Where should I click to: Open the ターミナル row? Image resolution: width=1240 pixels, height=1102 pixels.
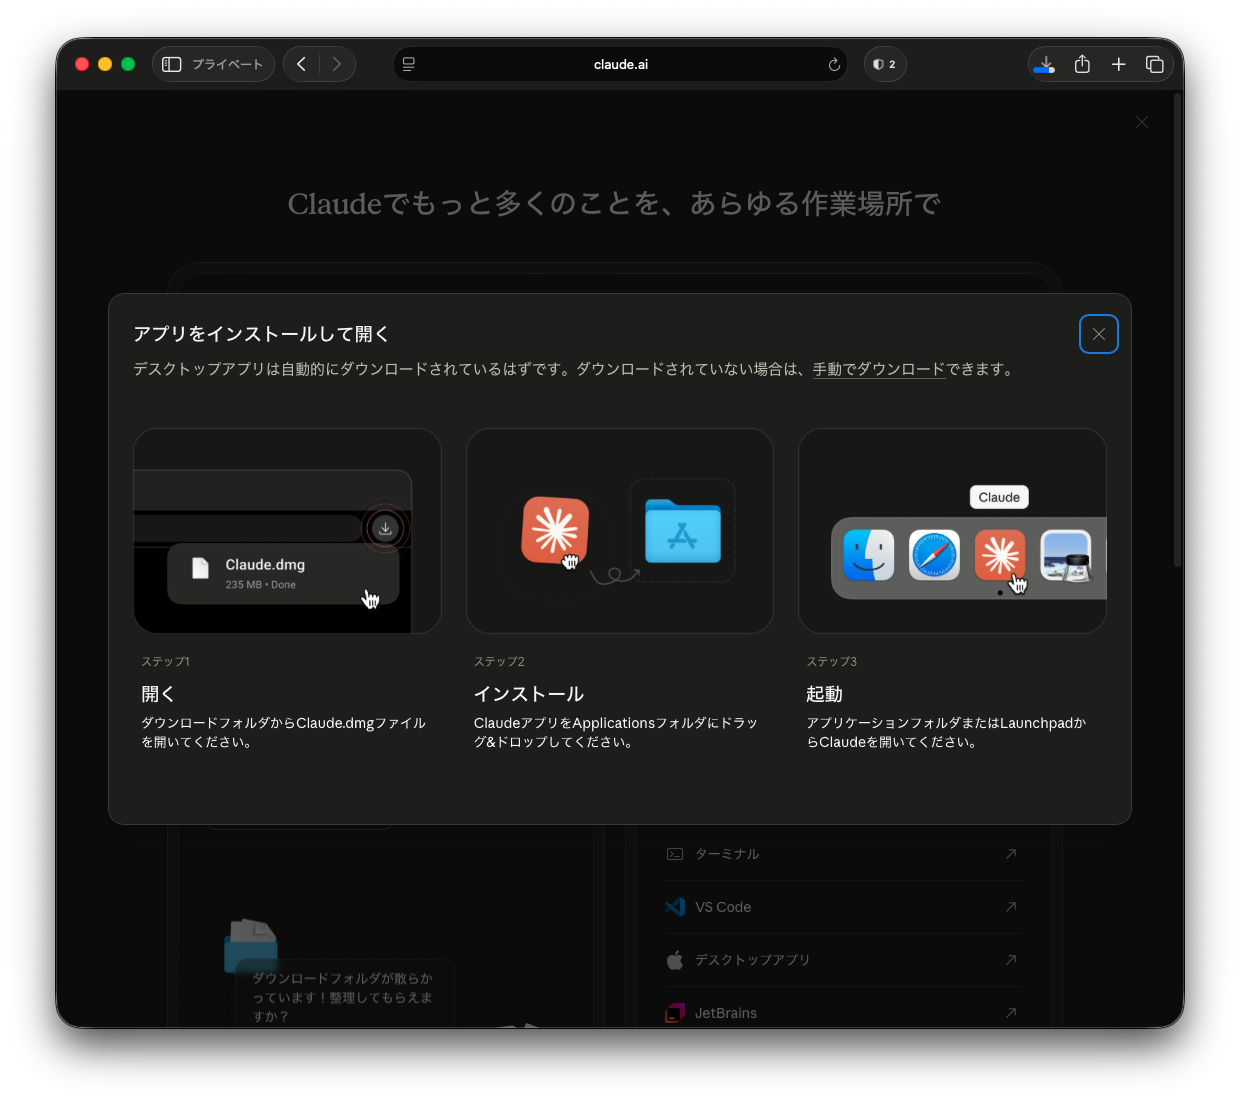pyautogui.click(x=843, y=854)
